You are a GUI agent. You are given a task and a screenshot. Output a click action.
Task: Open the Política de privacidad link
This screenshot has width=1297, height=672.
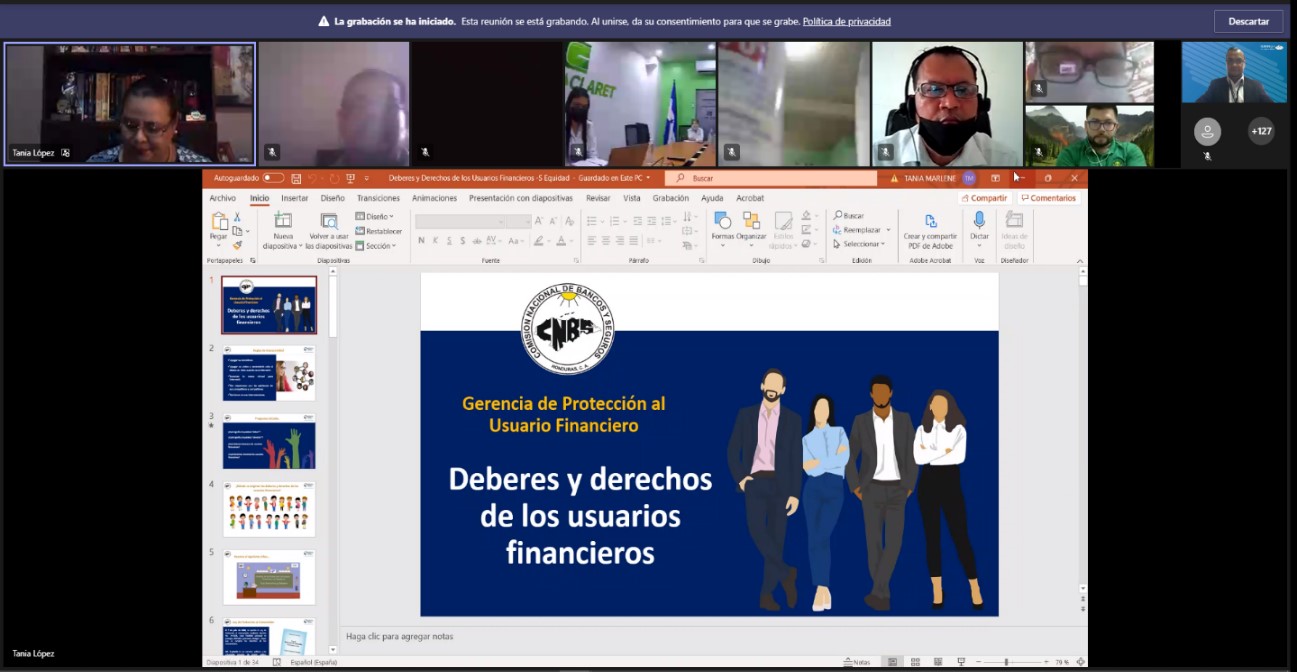click(846, 21)
